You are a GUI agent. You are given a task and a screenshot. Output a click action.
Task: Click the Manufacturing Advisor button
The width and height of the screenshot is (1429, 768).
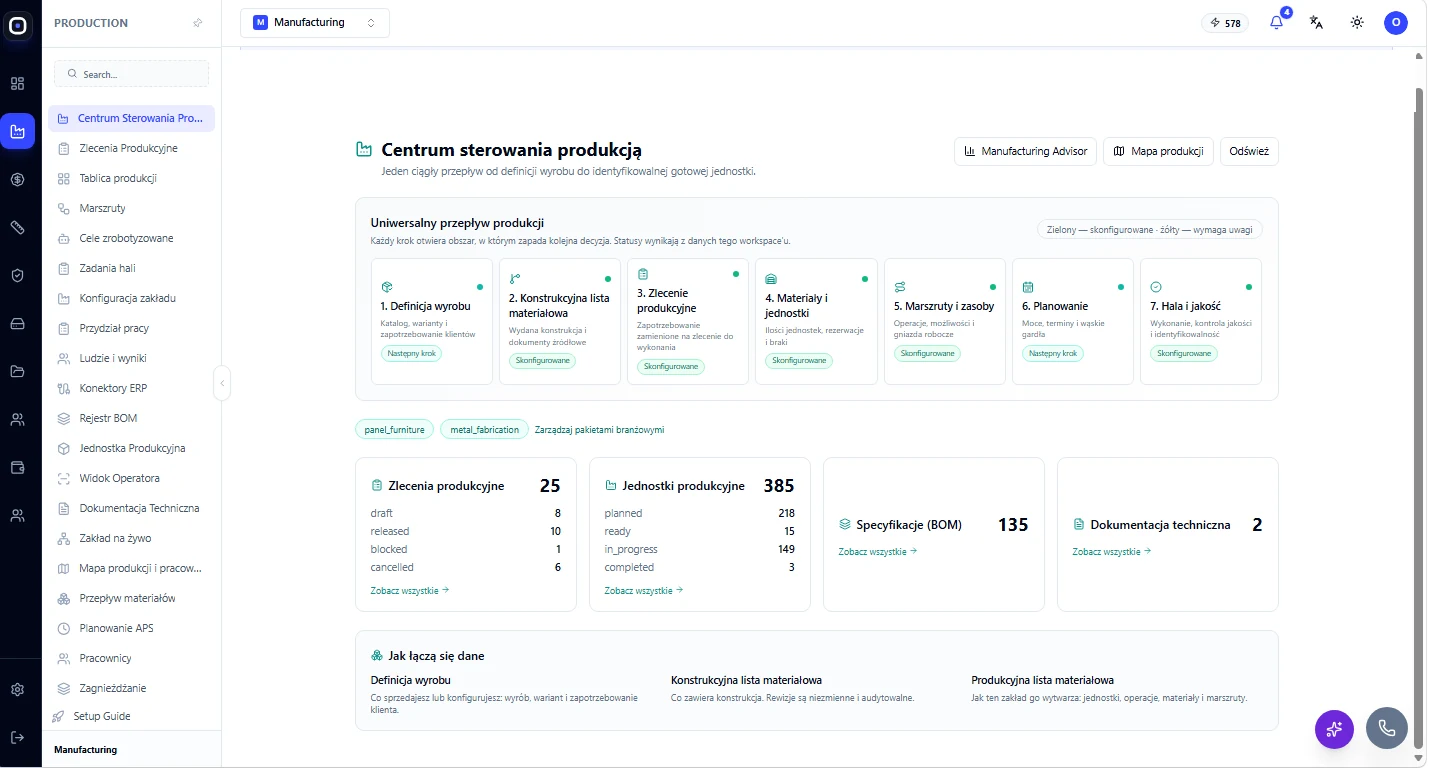click(1026, 151)
